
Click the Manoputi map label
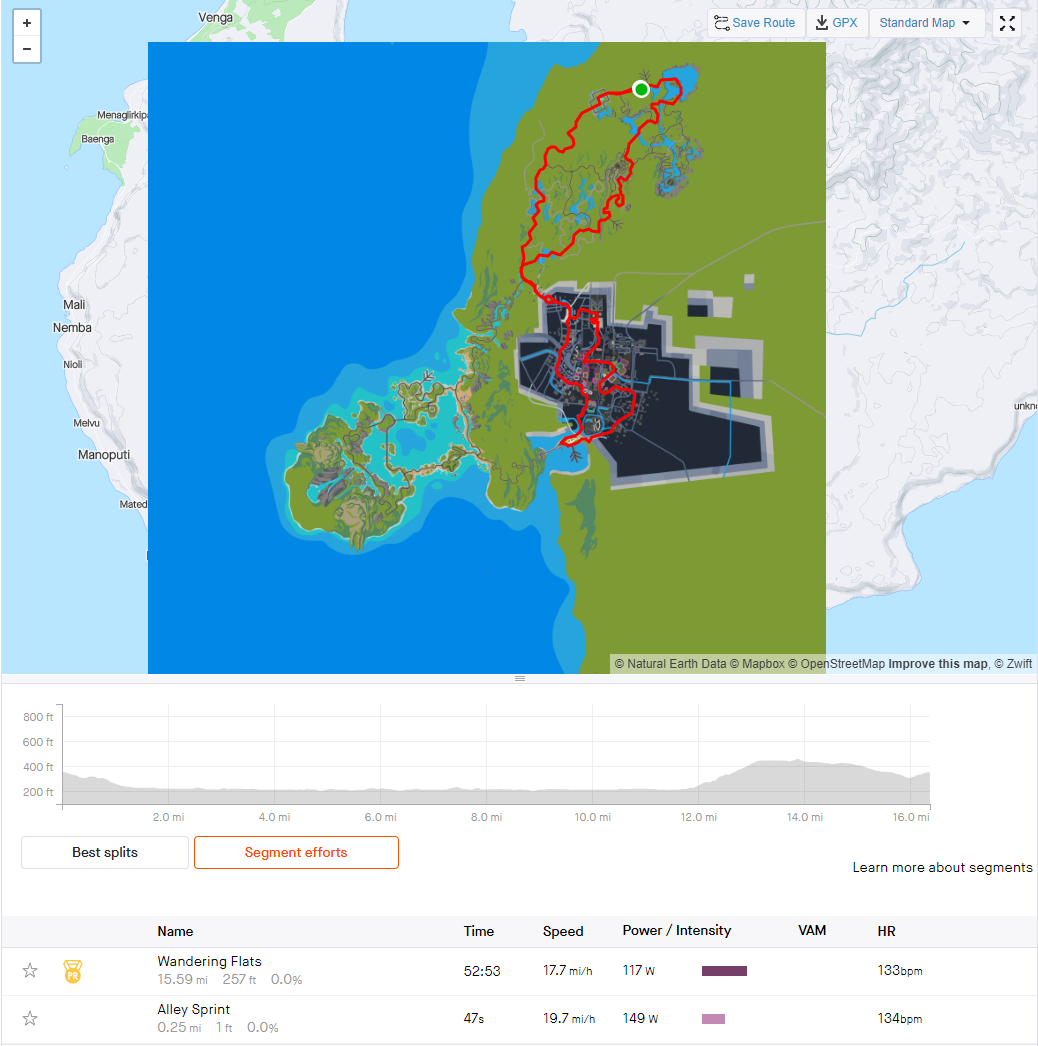coord(104,455)
